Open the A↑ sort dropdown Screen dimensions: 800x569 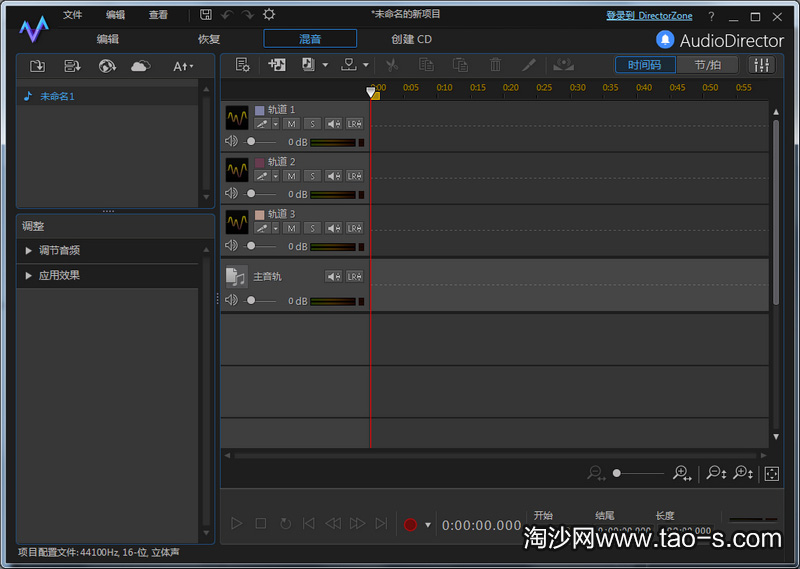click(x=183, y=66)
